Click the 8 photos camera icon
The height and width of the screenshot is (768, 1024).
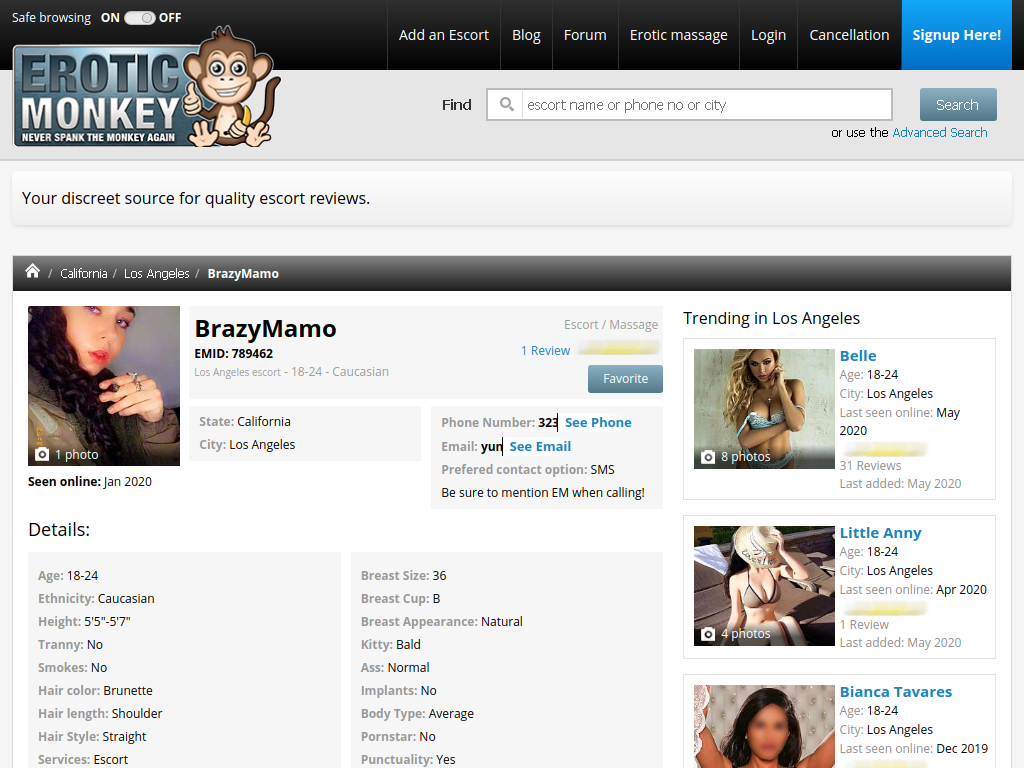tap(708, 457)
